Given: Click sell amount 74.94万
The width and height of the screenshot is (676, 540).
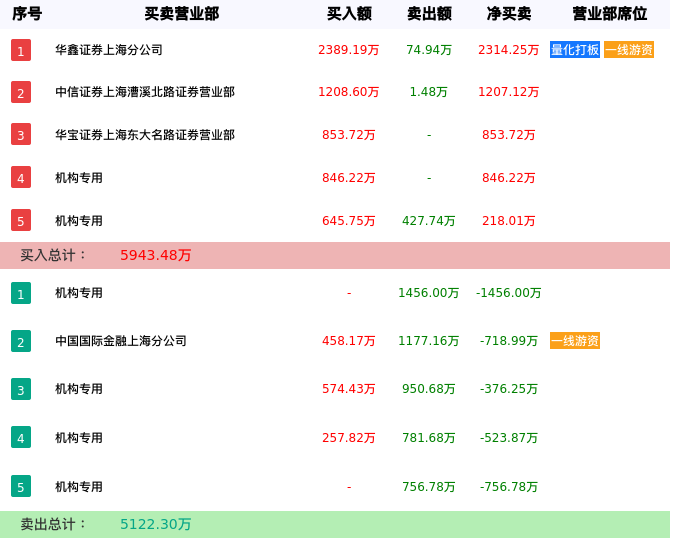Looking at the screenshot, I should click(429, 50).
